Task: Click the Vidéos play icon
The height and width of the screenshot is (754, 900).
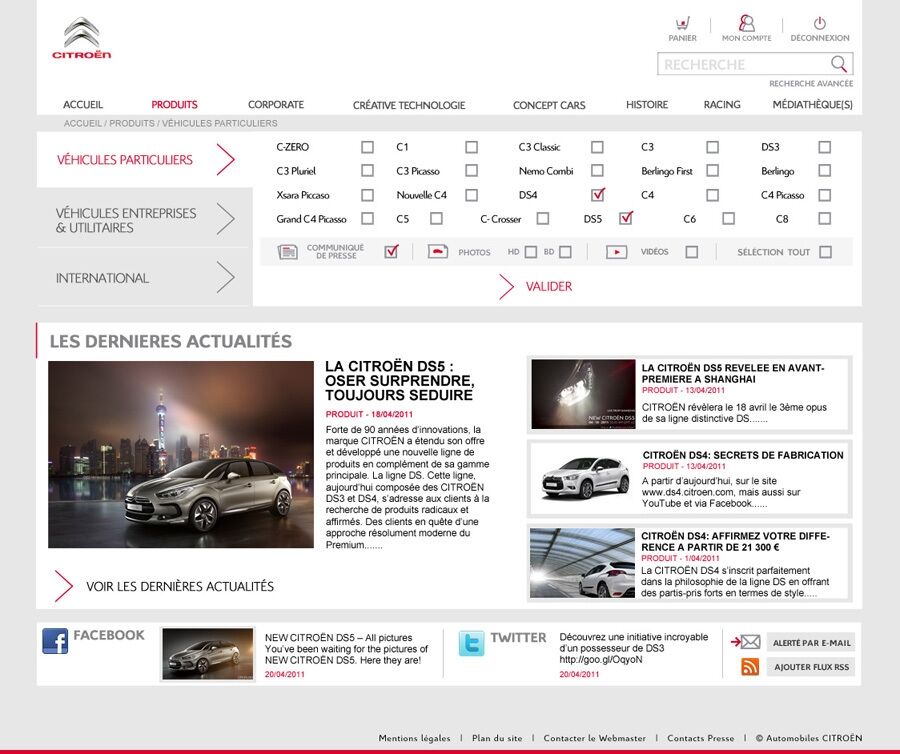Action: tap(616, 252)
